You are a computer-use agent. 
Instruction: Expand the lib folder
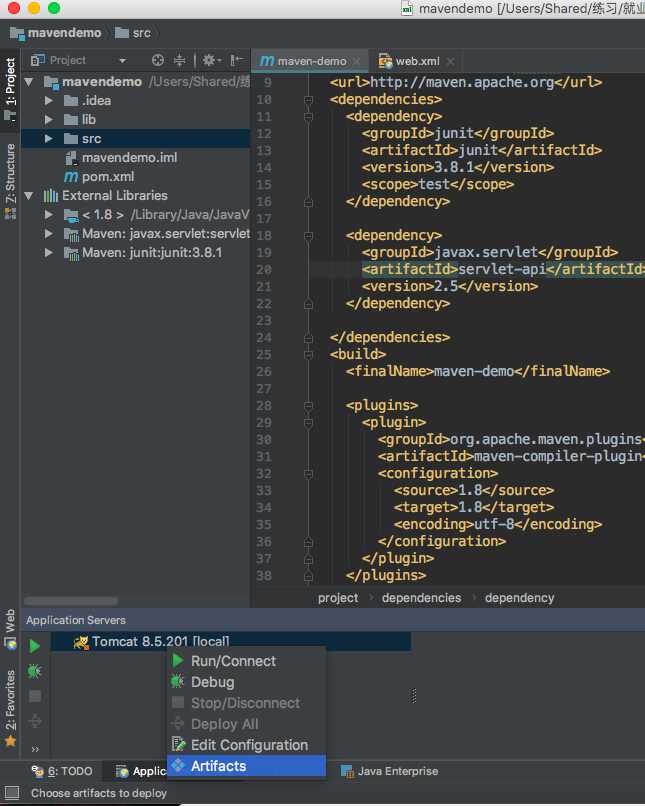point(49,120)
